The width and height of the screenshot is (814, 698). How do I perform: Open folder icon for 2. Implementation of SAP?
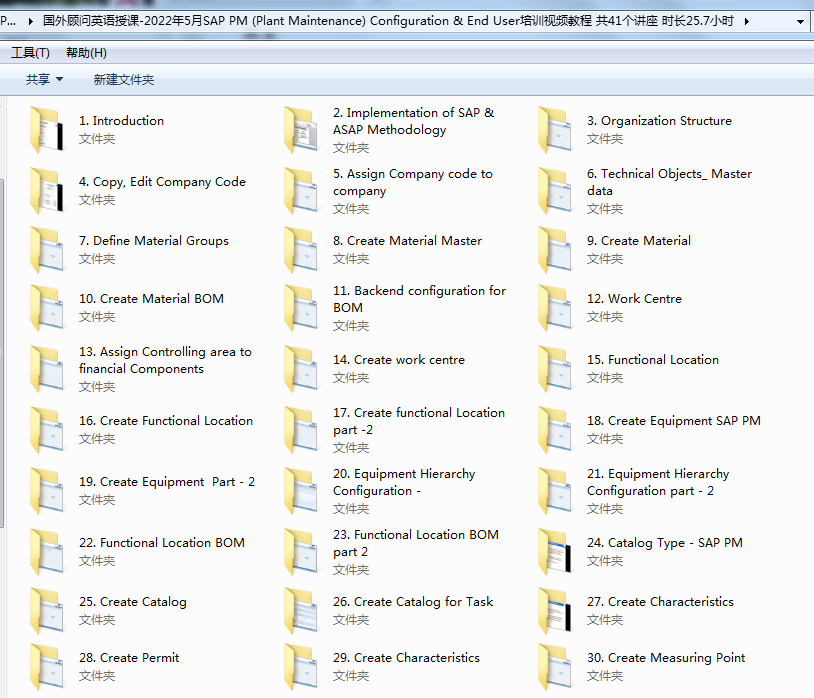point(301,130)
